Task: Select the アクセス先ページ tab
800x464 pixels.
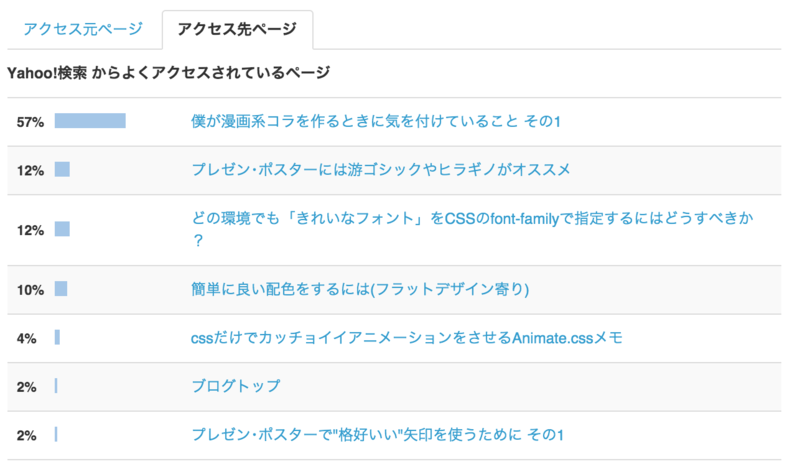Action: (x=237, y=29)
